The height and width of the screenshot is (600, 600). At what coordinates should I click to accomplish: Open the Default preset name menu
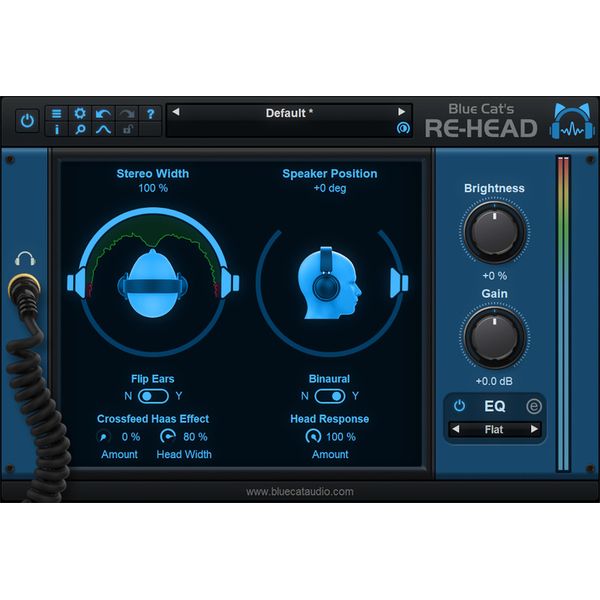click(289, 113)
